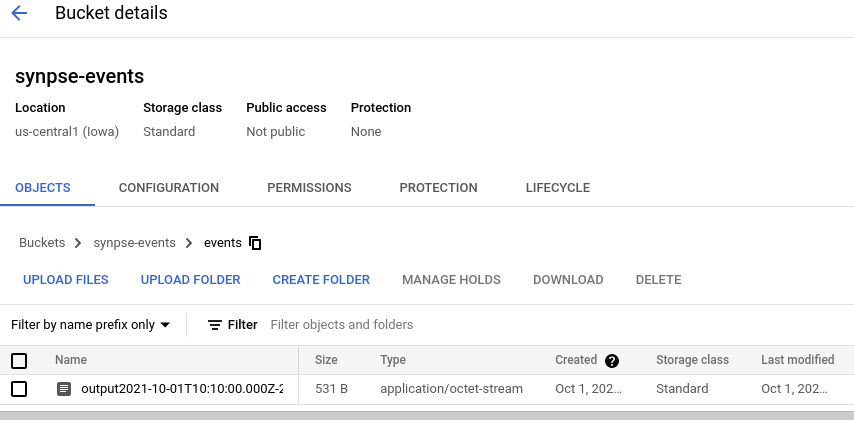Viewport: 854px width, 435px height.
Task: Navigate to Buckets breadcrumb link
Action: (x=42, y=243)
